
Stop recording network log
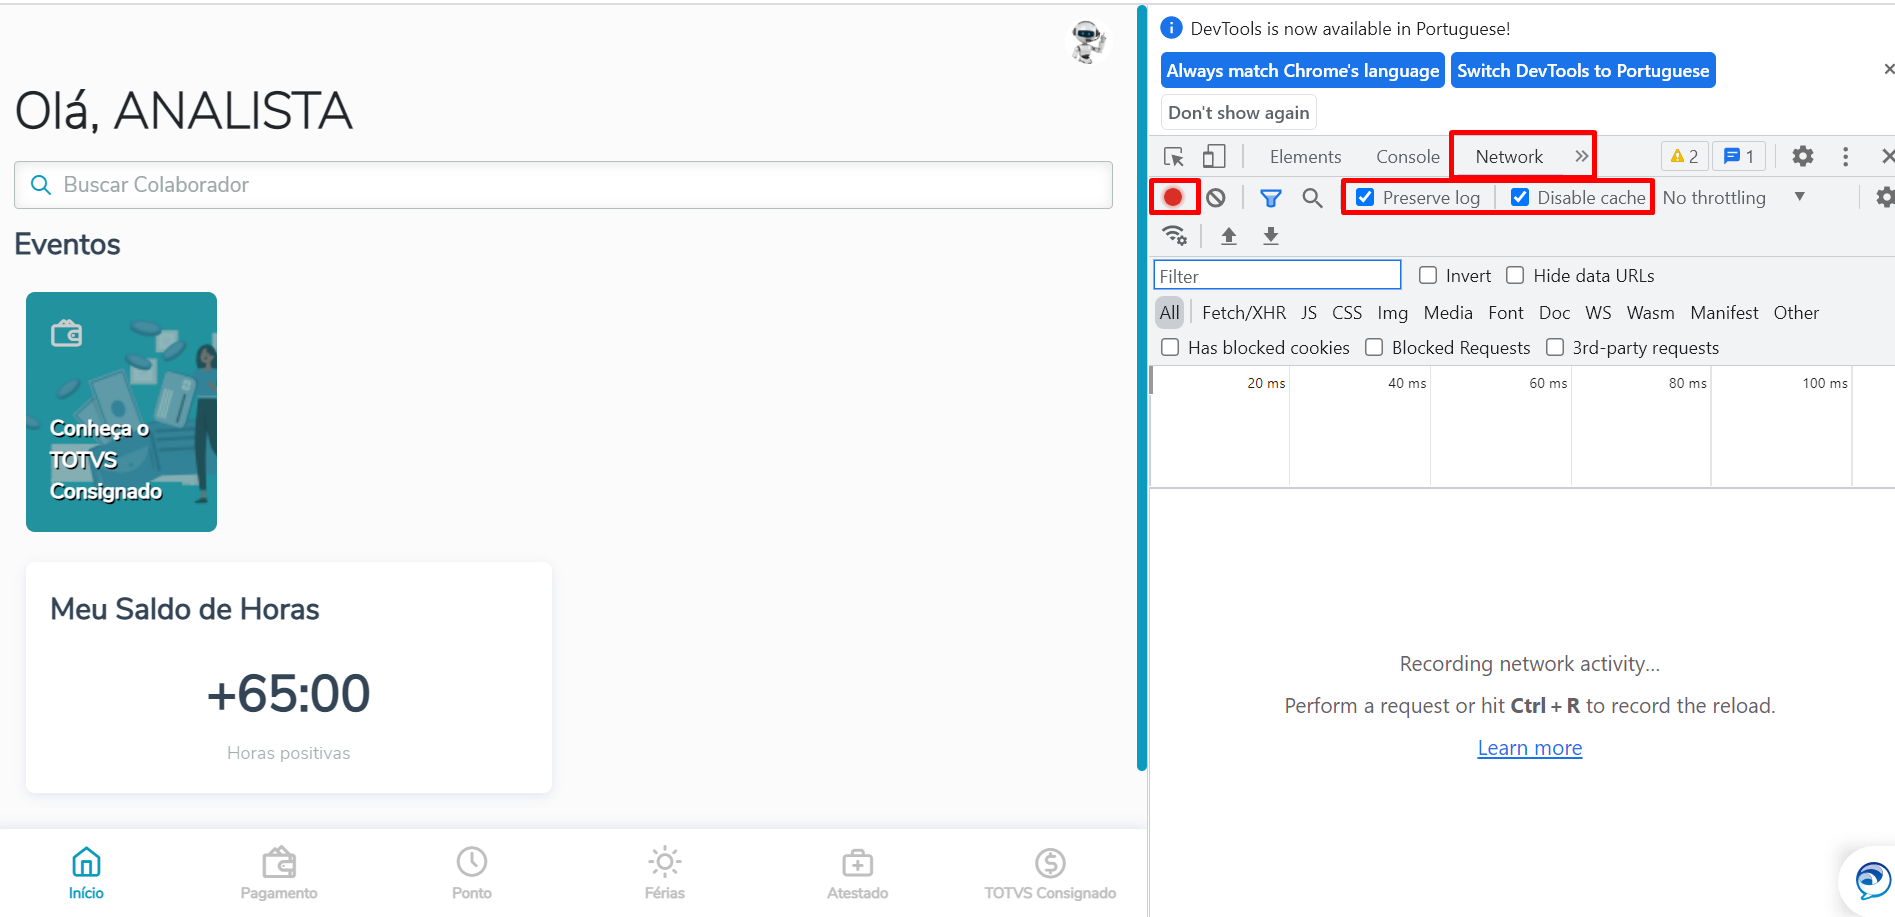[x=1173, y=197]
